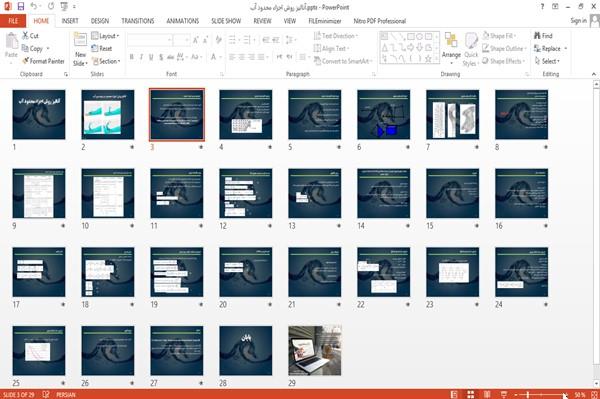Click the Format Painter brush icon

coord(25,61)
